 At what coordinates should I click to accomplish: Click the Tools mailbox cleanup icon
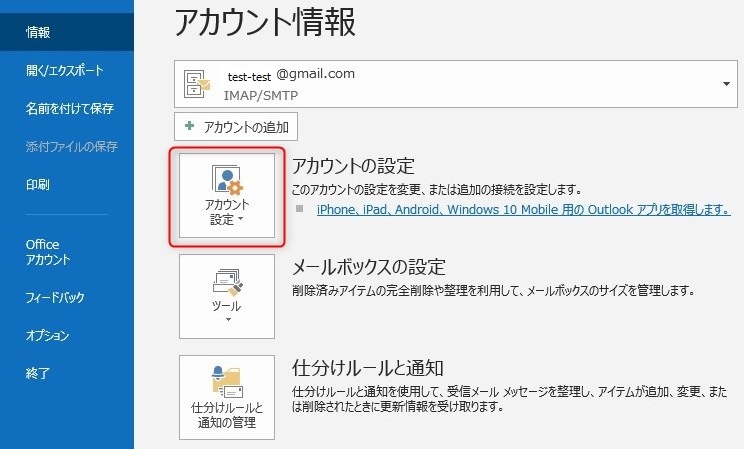[227, 281]
